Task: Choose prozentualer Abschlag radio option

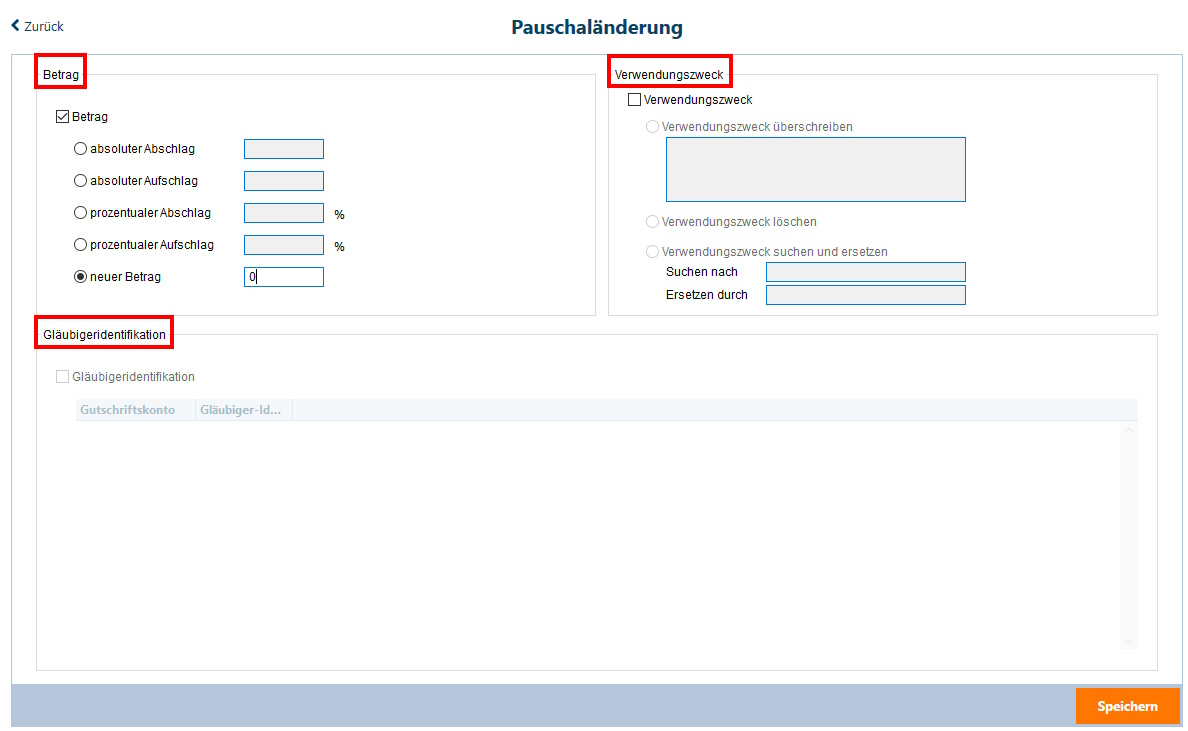Action: pyautogui.click(x=81, y=213)
